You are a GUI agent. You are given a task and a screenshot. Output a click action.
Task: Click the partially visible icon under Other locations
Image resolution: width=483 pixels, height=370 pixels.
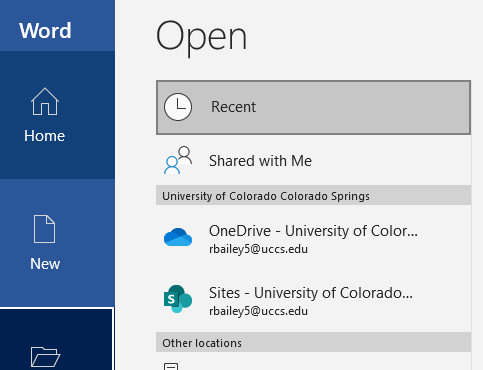point(171,366)
